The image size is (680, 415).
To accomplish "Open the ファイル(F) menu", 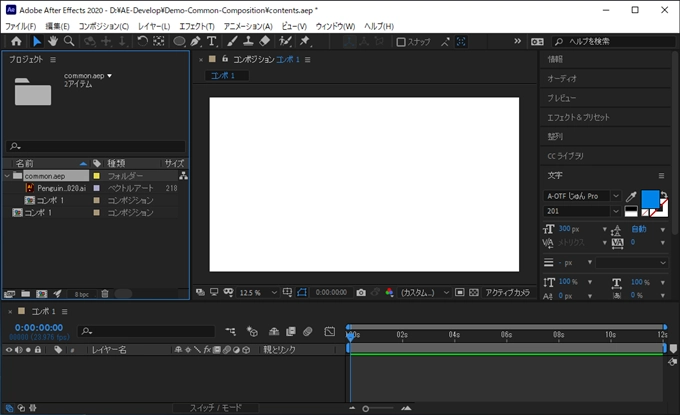I will [x=20, y=26].
